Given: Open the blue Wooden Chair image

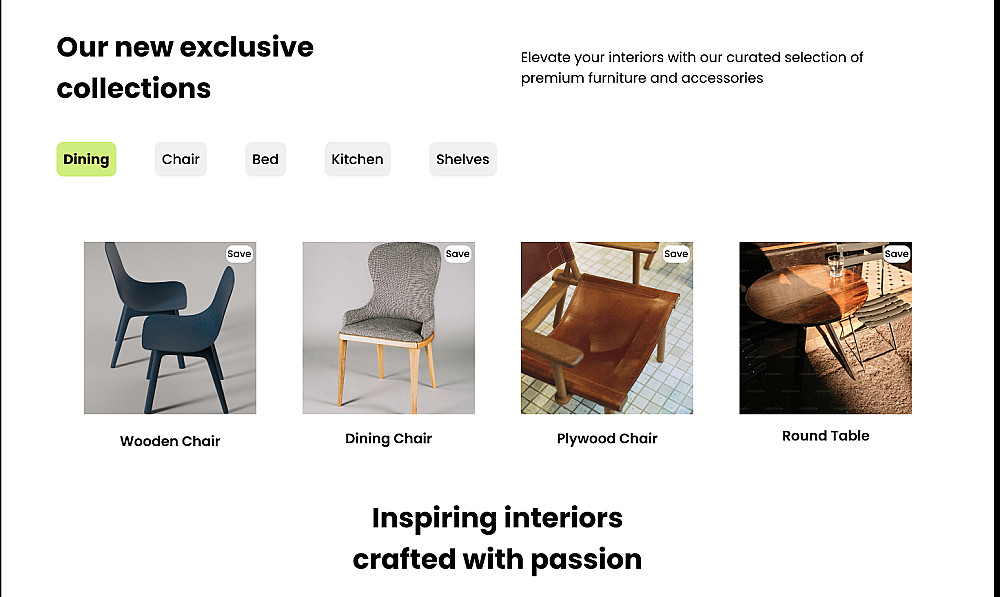Looking at the screenshot, I should click(x=170, y=328).
